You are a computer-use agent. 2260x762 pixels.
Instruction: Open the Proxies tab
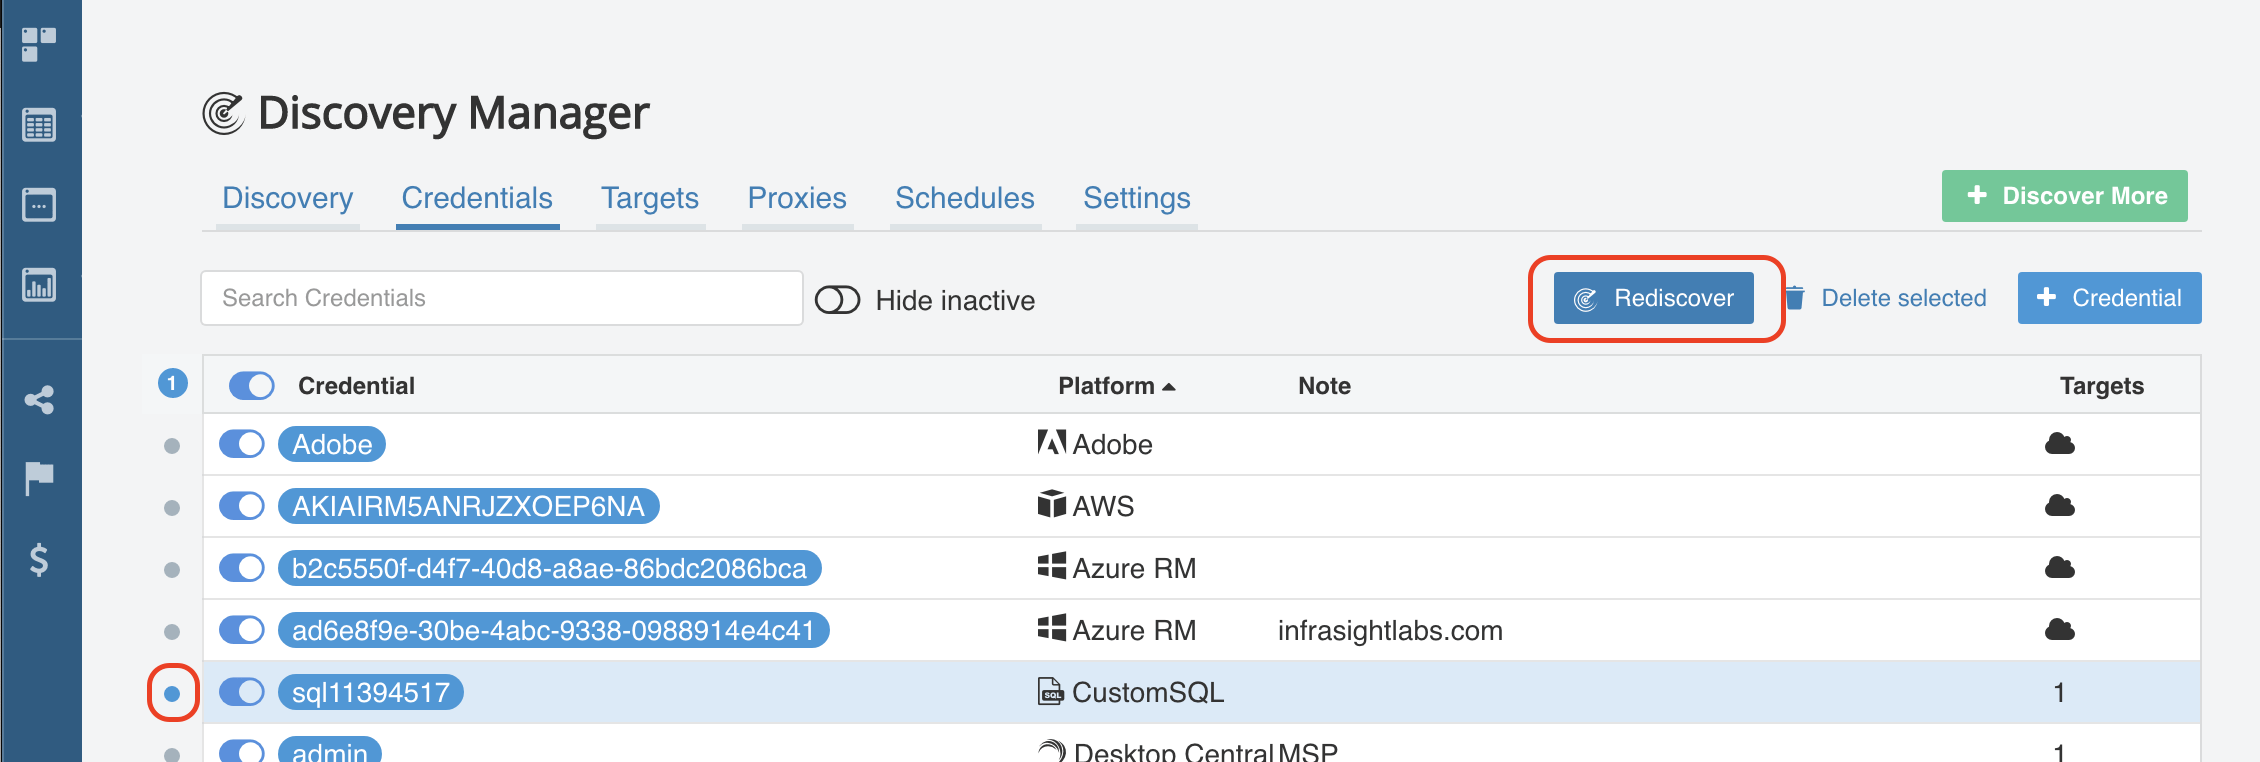coord(797,198)
